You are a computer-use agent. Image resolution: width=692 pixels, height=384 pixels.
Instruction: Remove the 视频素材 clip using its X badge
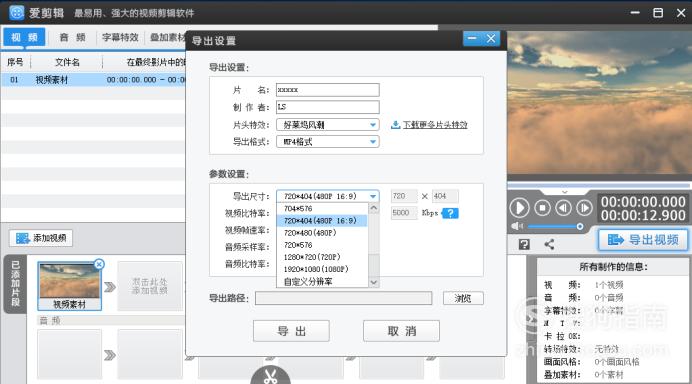[x=99, y=264]
